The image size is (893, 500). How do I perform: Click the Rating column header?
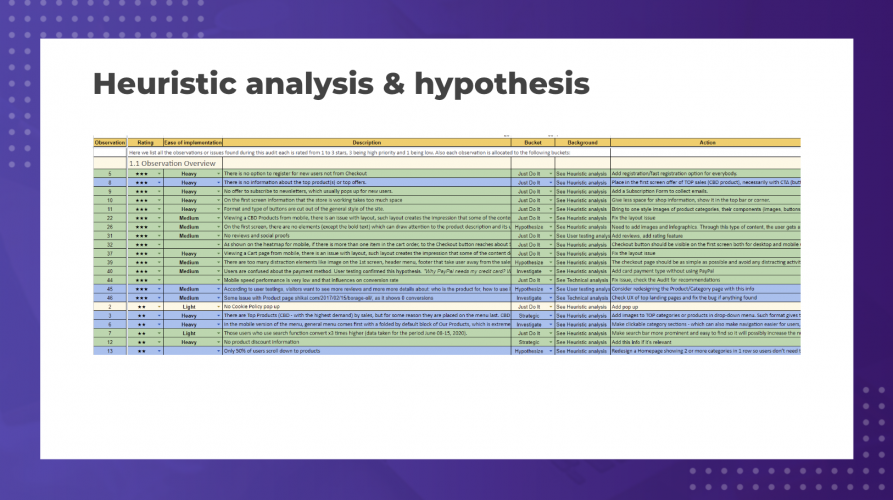click(x=145, y=142)
